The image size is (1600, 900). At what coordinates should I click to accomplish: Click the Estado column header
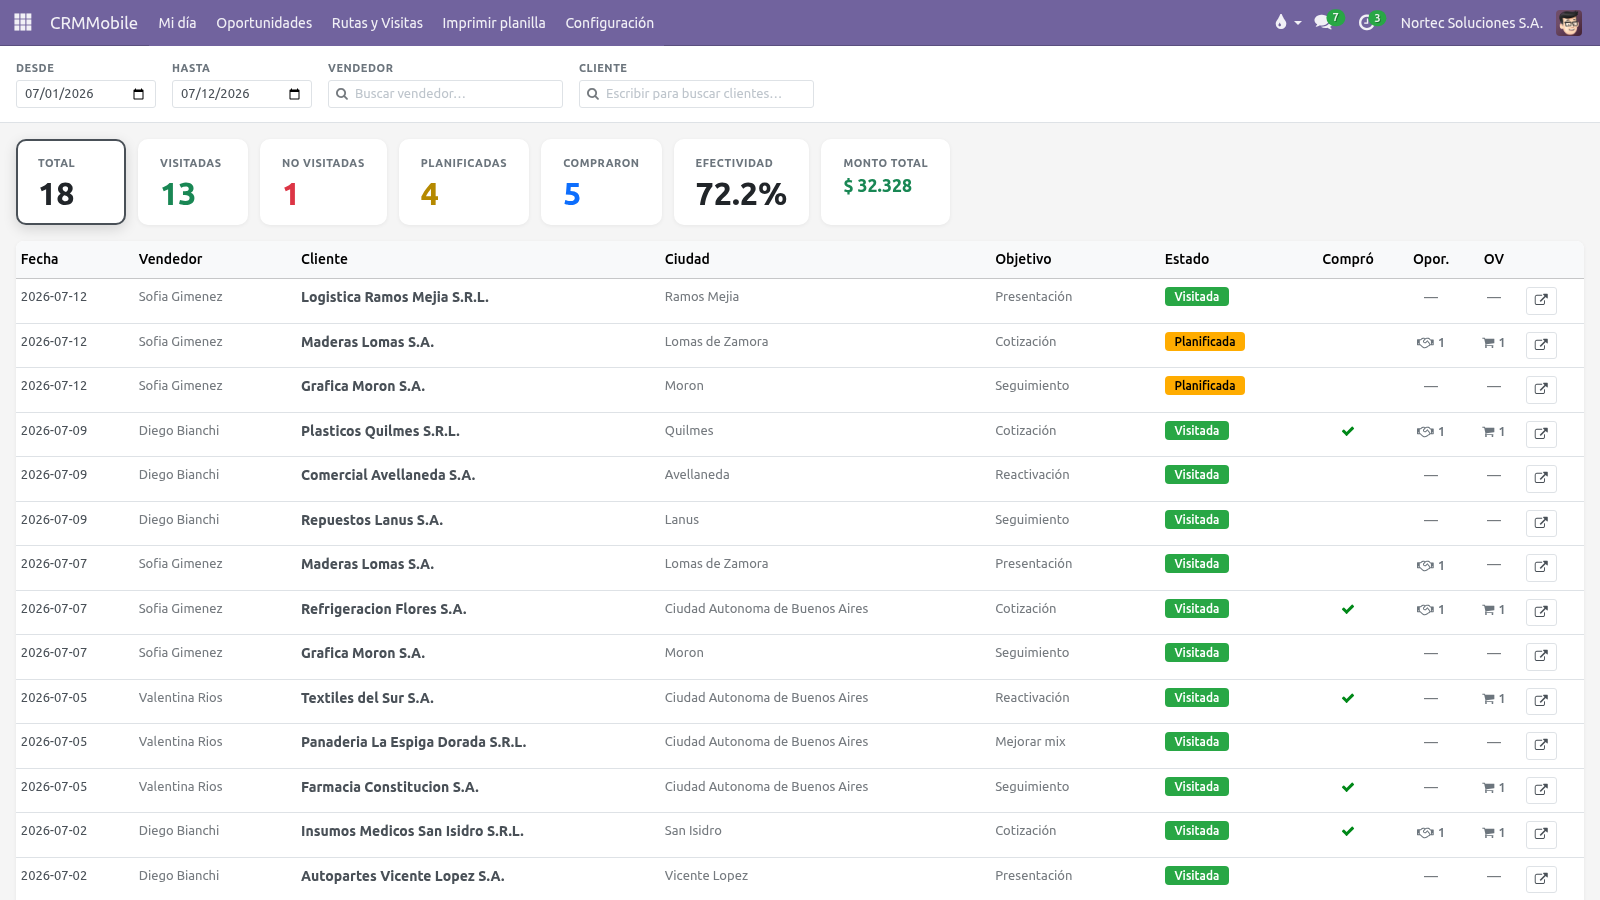(1187, 259)
